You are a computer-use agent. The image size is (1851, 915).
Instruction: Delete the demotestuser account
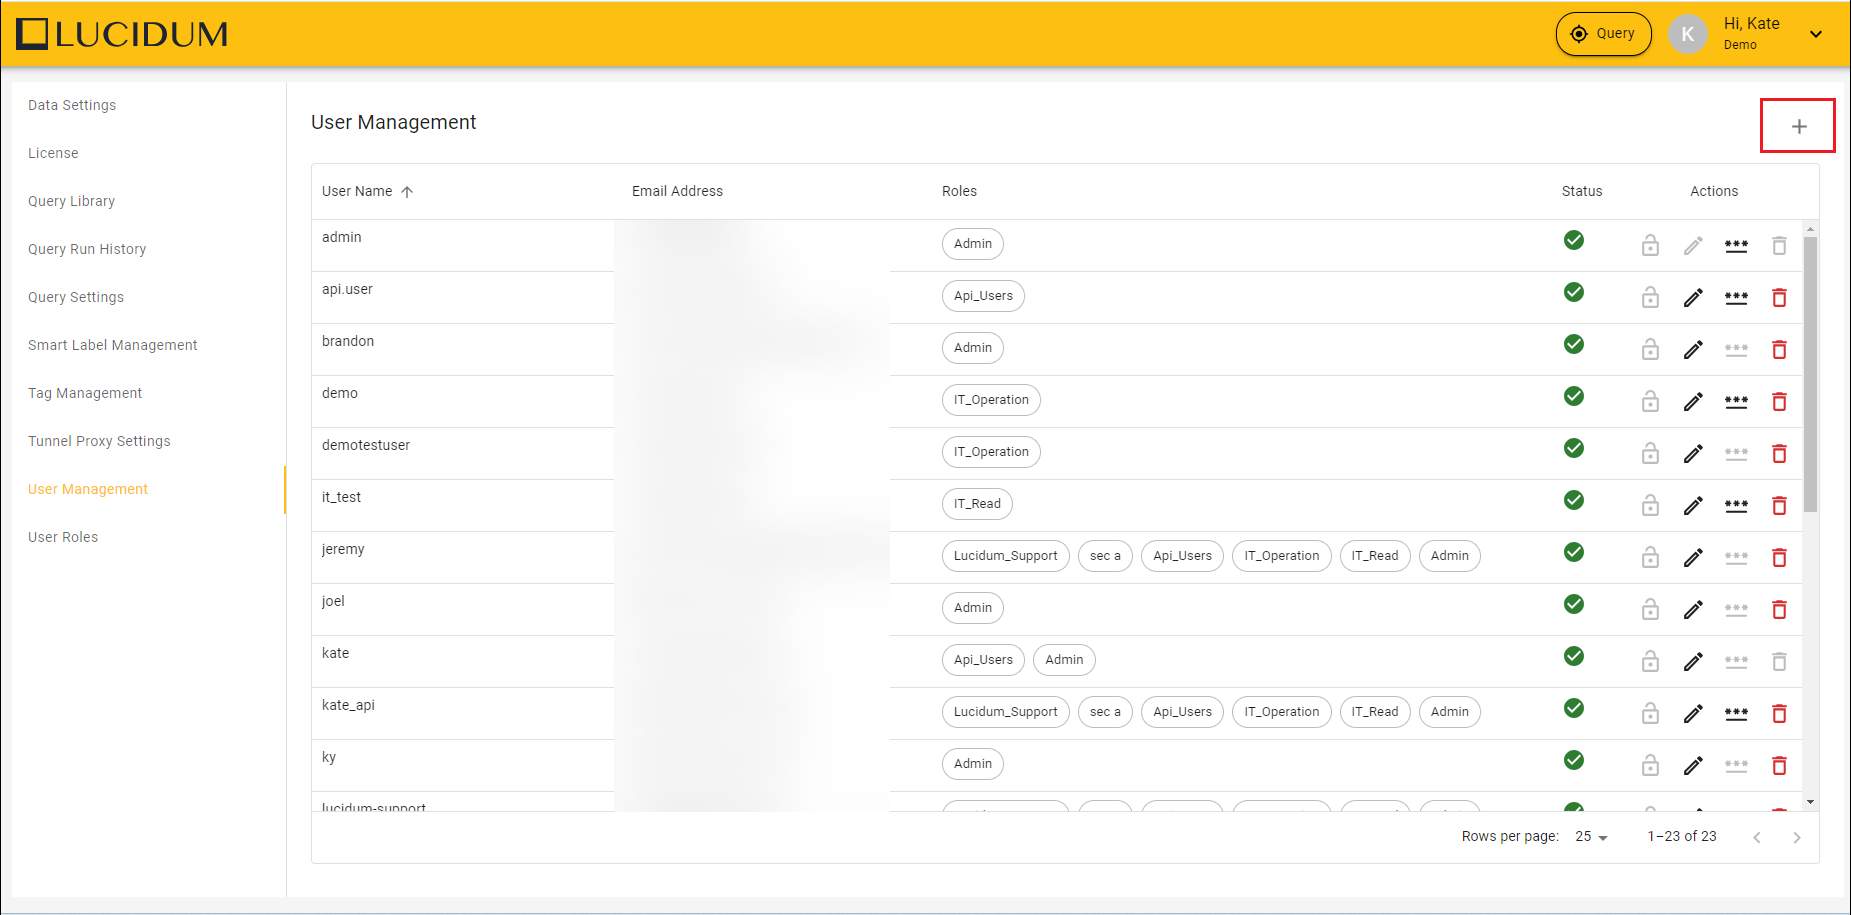(x=1779, y=454)
